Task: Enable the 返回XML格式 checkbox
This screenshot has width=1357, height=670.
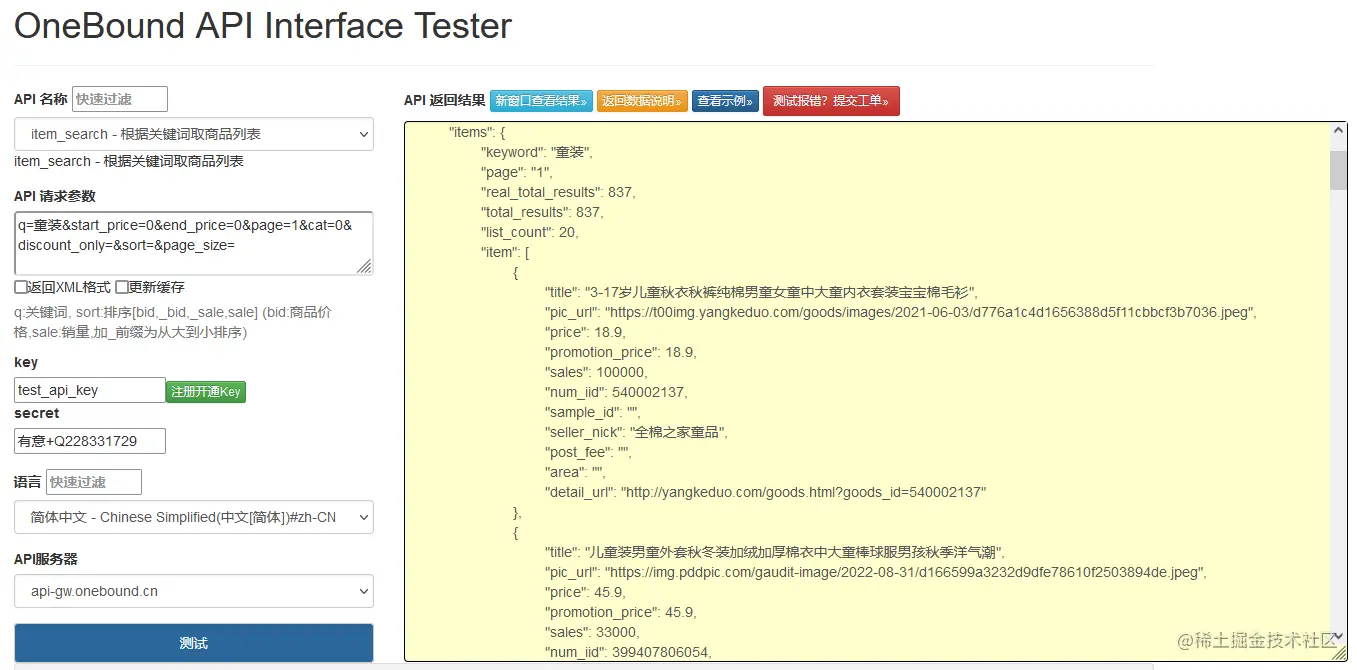Action: click(x=21, y=287)
